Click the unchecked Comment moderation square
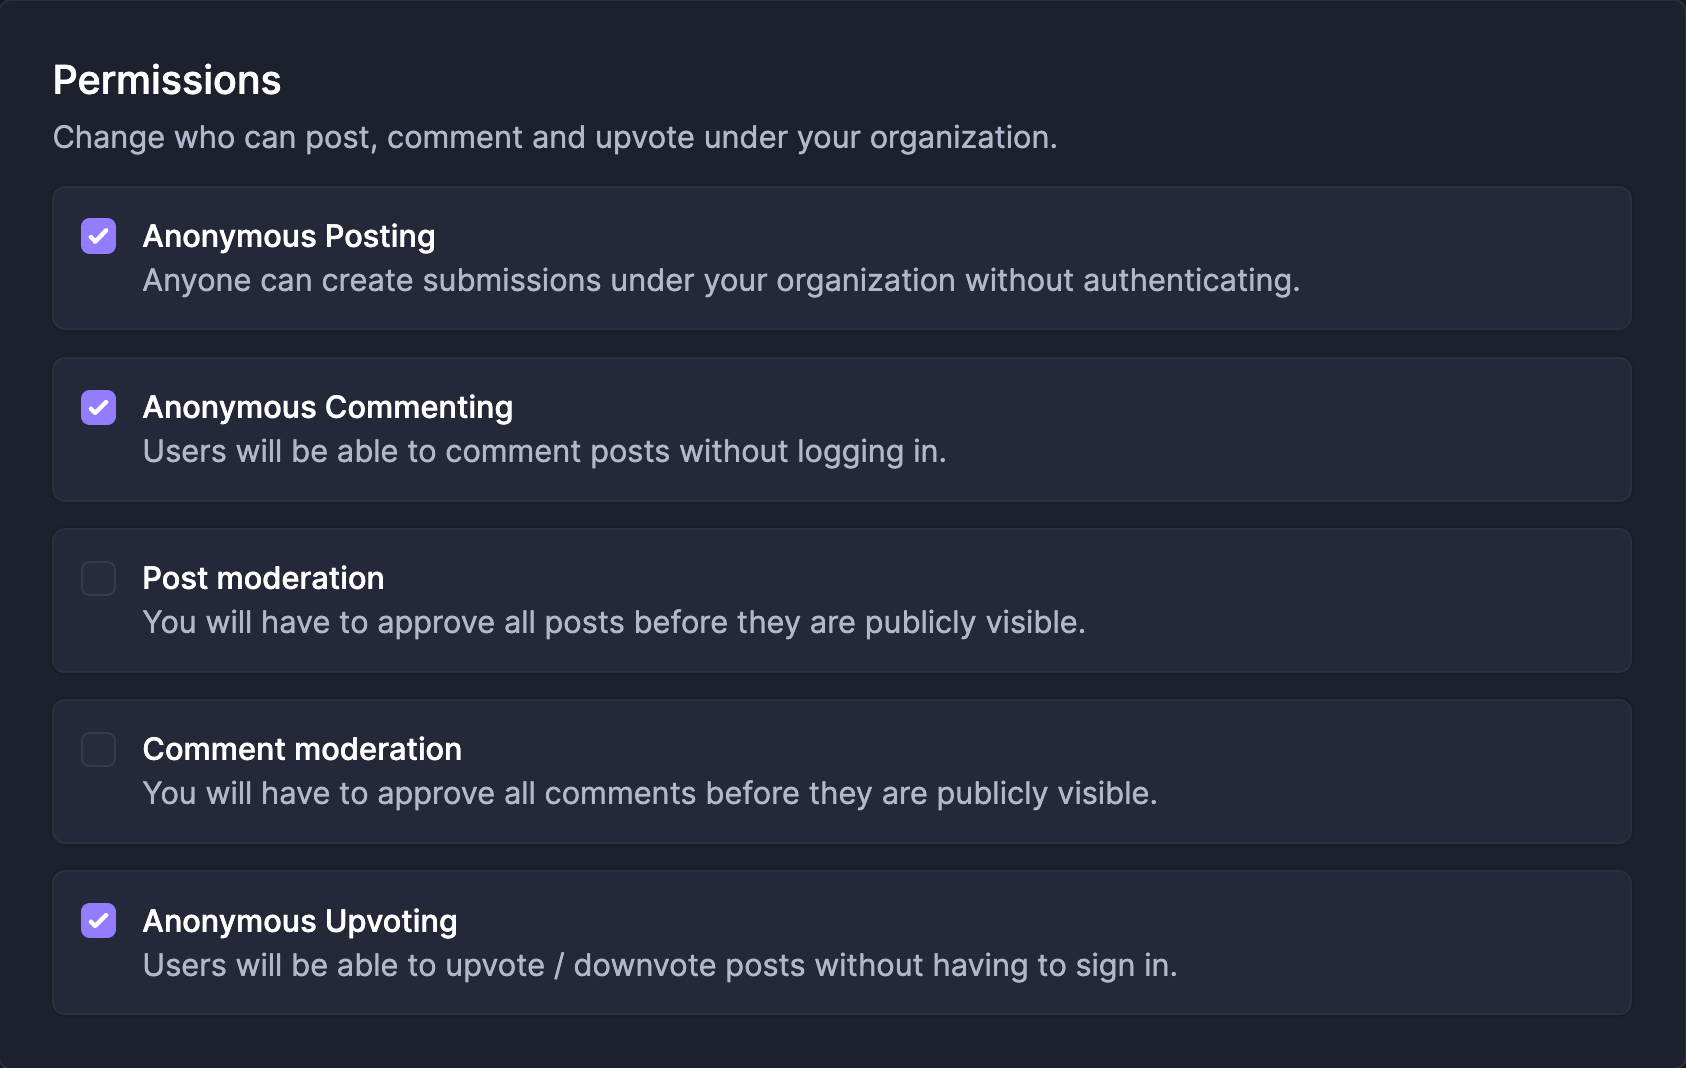This screenshot has height=1068, width=1686. pyautogui.click(x=97, y=749)
